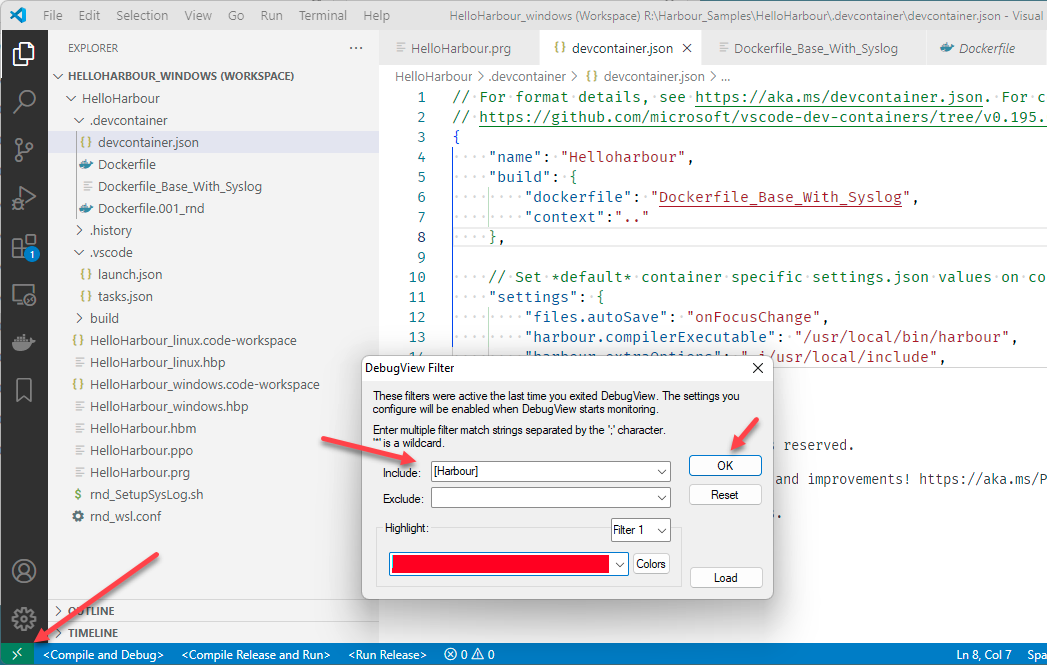Open the Run and Debug view
The width and height of the screenshot is (1047, 665).
[x=24, y=199]
